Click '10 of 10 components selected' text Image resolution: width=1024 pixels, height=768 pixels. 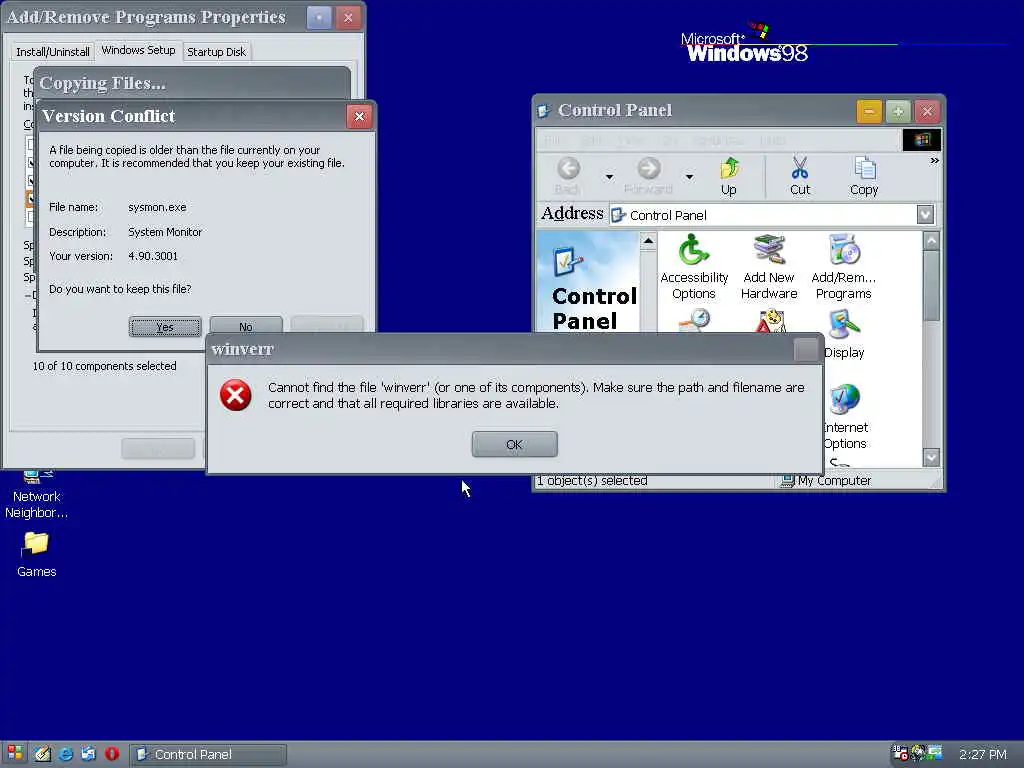[104, 366]
